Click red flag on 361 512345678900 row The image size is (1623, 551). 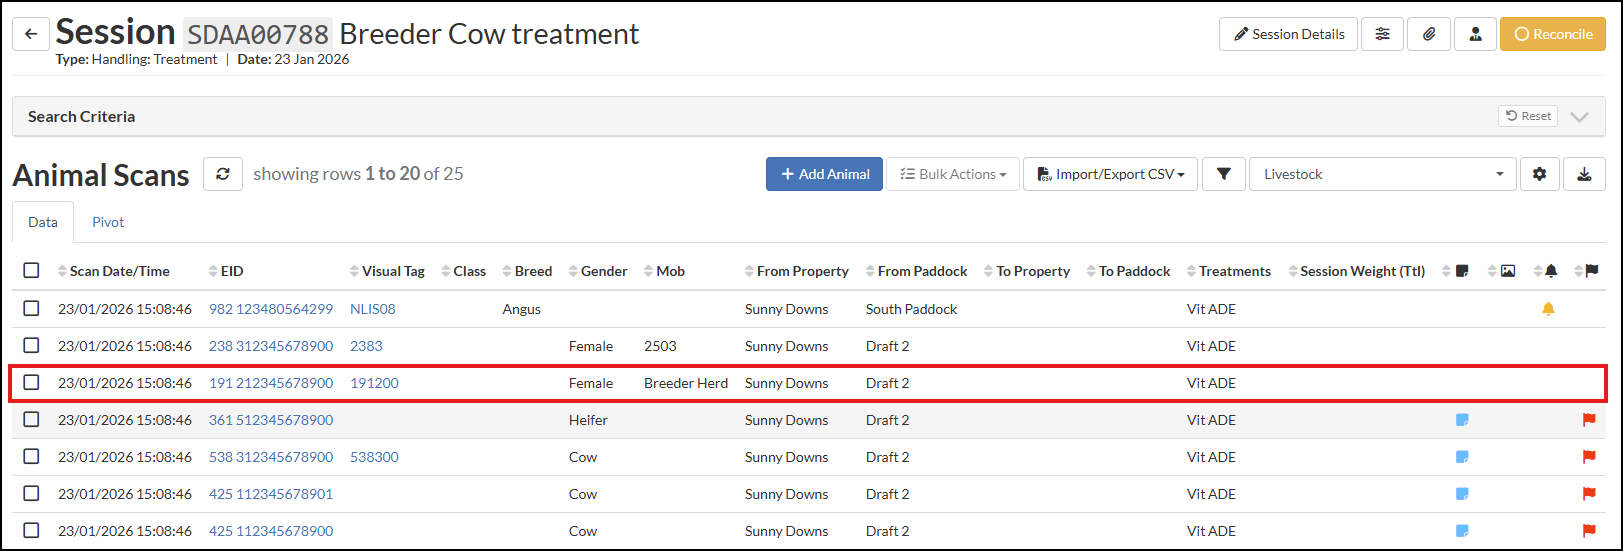coord(1589,420)
